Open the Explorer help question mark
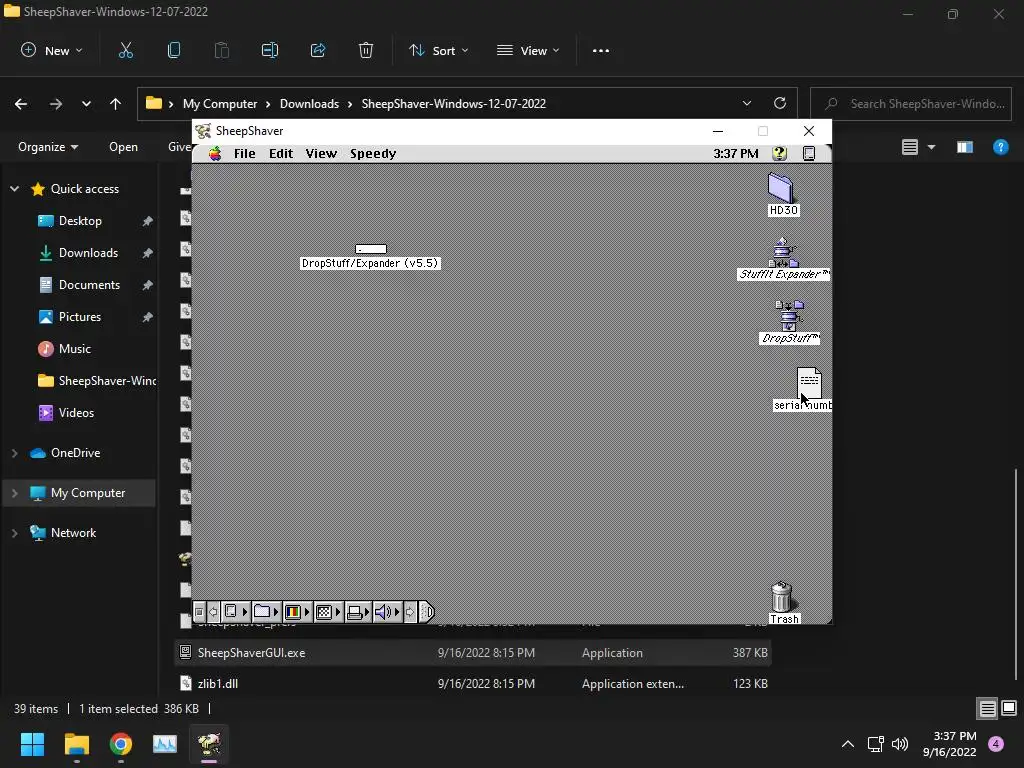 [x=1000, y=147]
